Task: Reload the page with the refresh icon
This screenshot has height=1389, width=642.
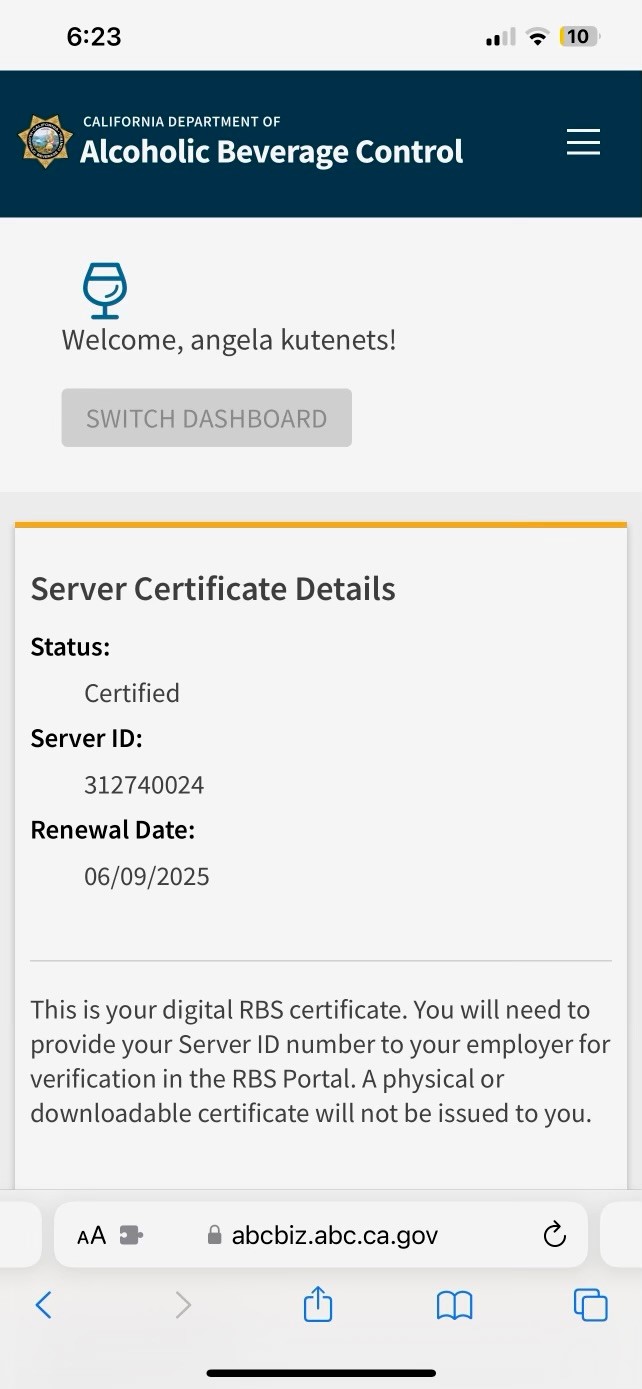Action: [554, 1236]
